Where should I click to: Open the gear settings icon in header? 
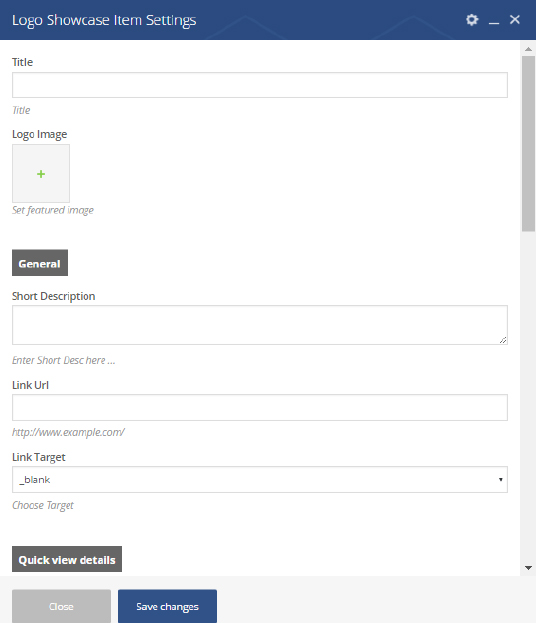pyautogui.click(x=472, y=19)
